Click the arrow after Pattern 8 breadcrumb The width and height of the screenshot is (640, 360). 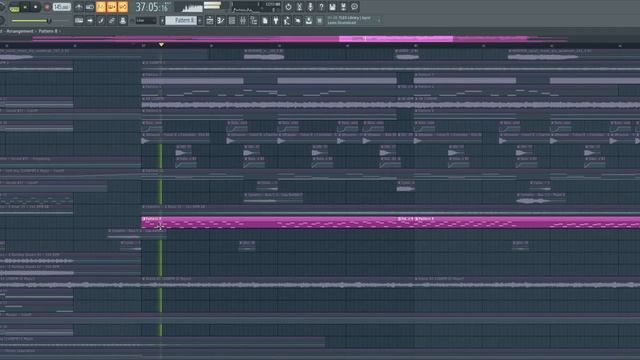[60, 31]
